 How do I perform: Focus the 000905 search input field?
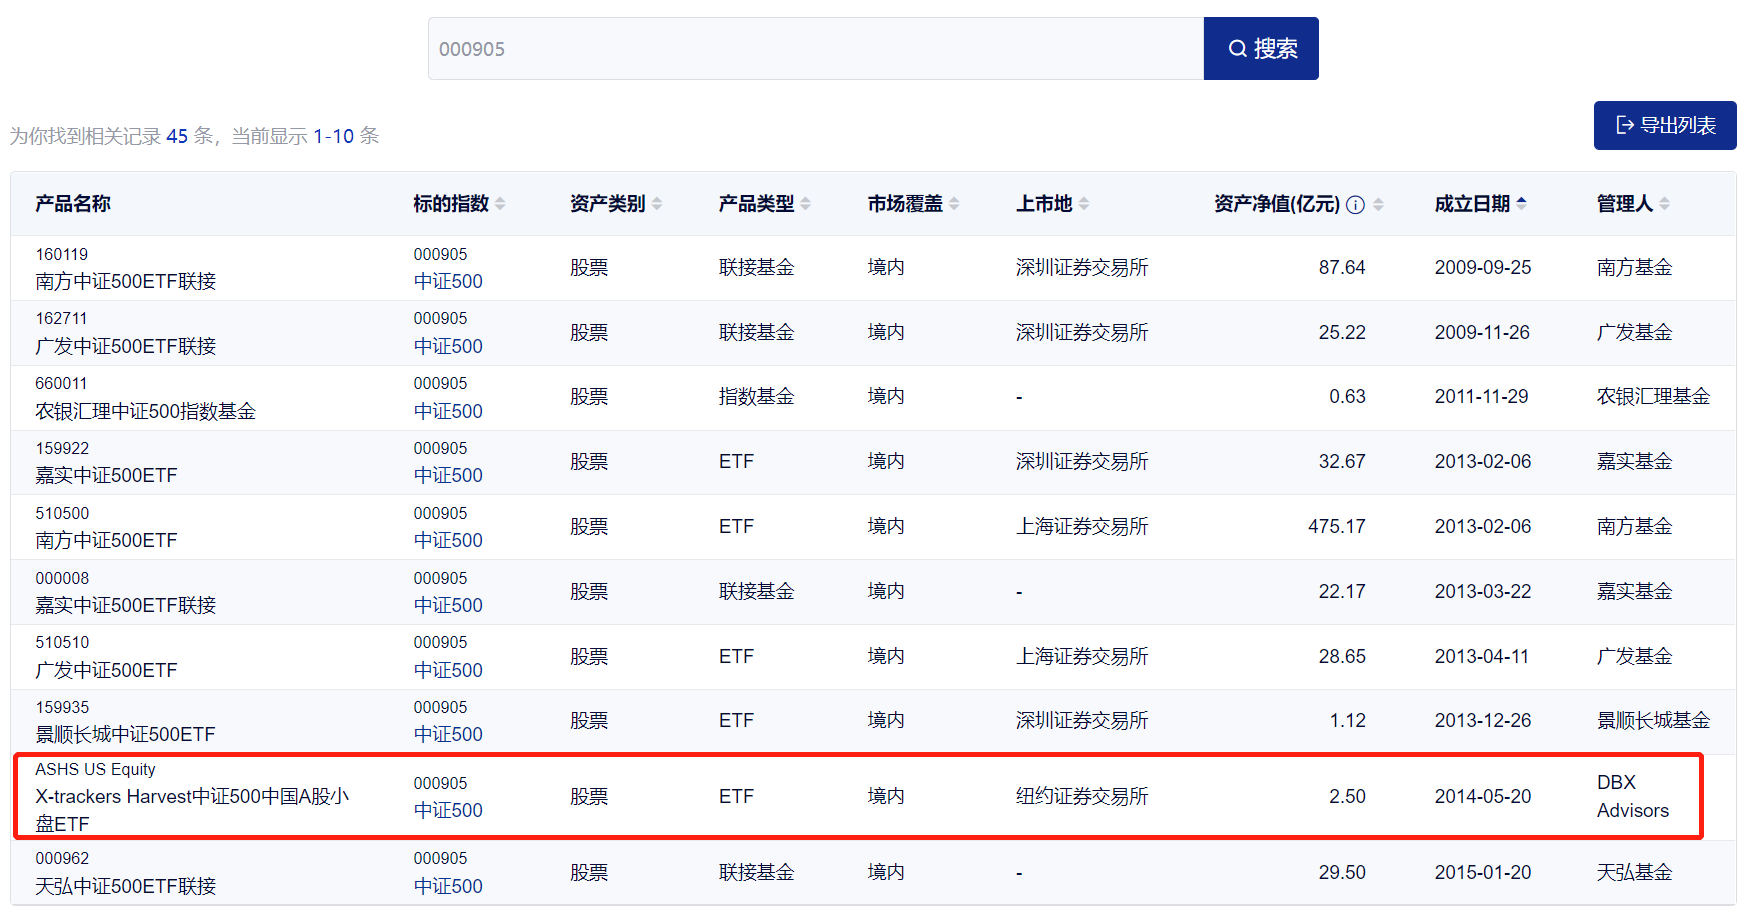(x=815, y=49)
